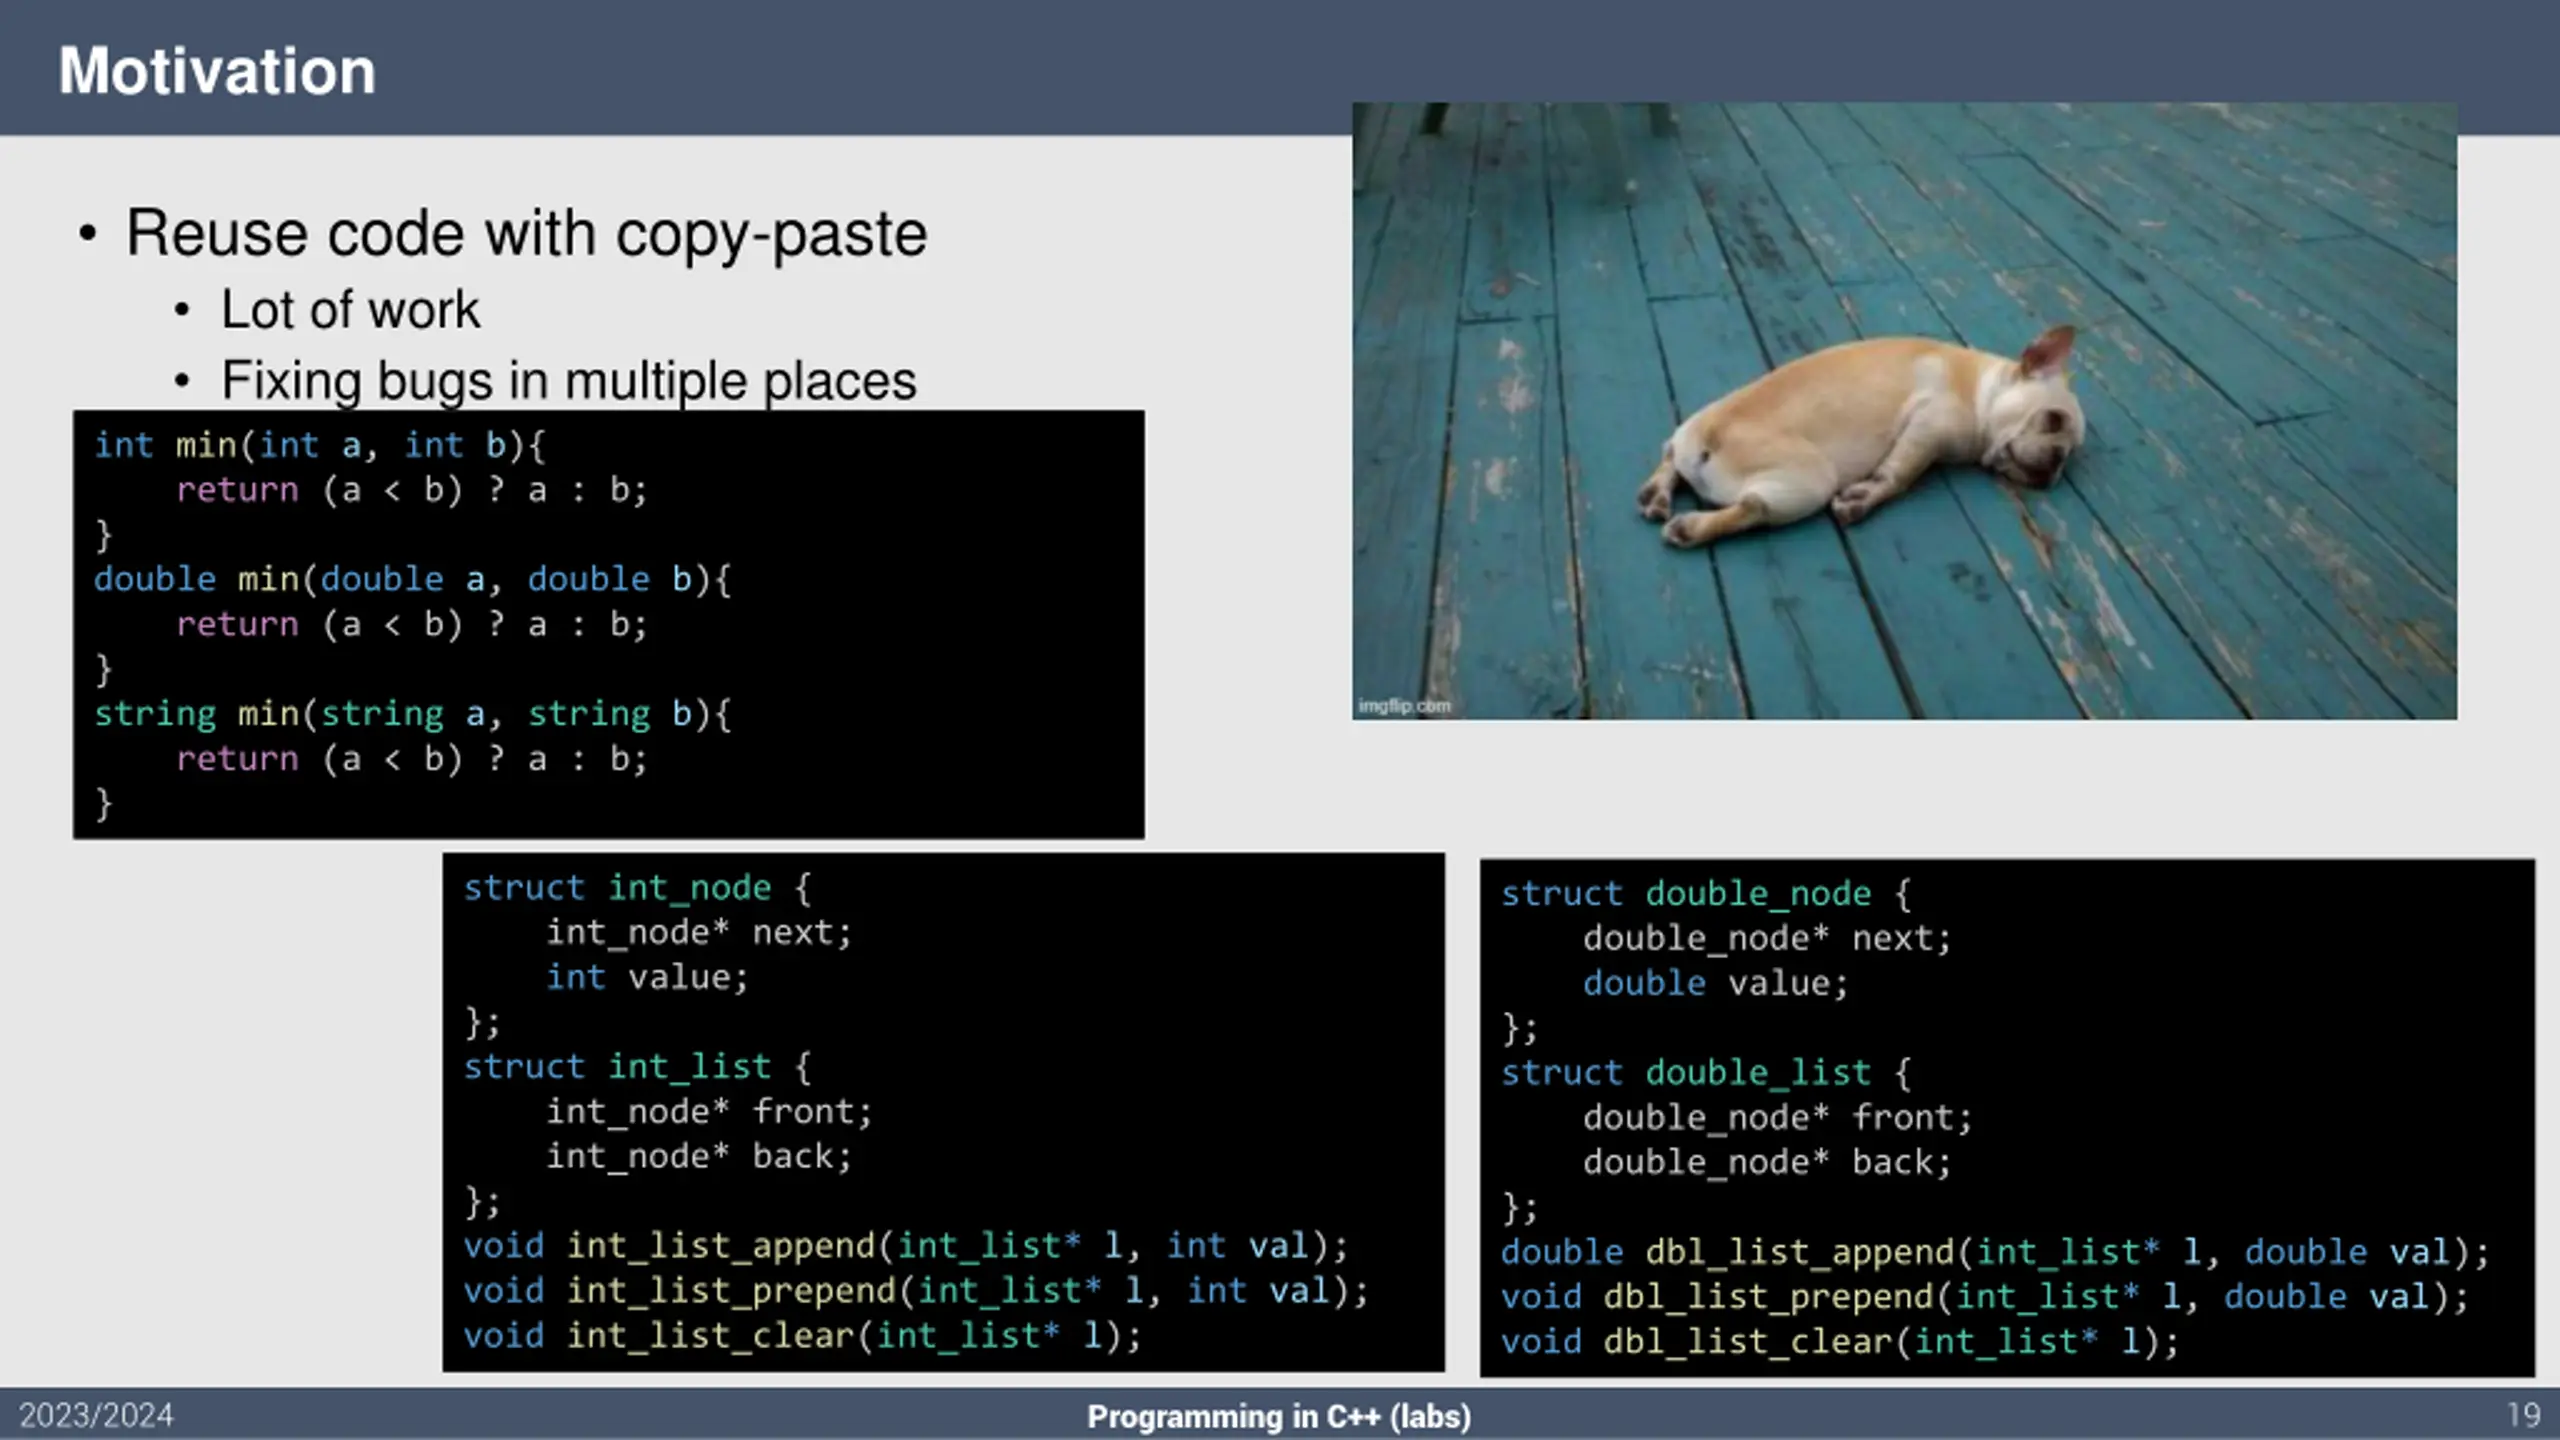
Task: Click the dbl_list_clear function declaration
Action: pos(1840,1342)
